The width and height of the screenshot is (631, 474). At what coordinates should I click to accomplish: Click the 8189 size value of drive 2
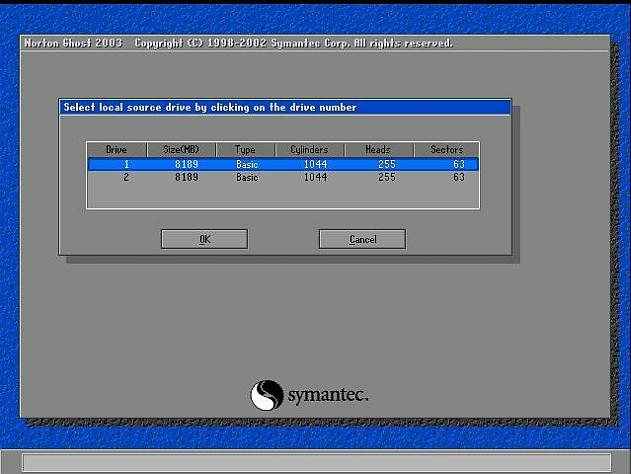click(x=187, y=177)
